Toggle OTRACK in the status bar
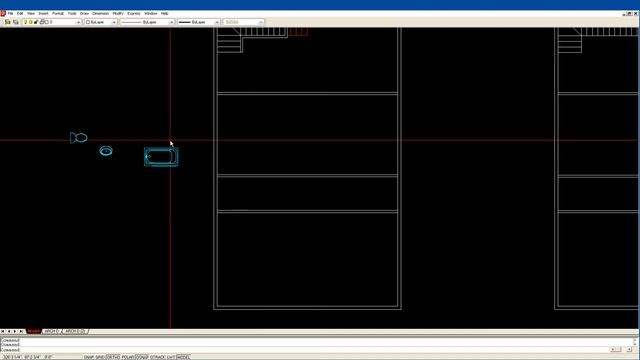 (158, 357)
